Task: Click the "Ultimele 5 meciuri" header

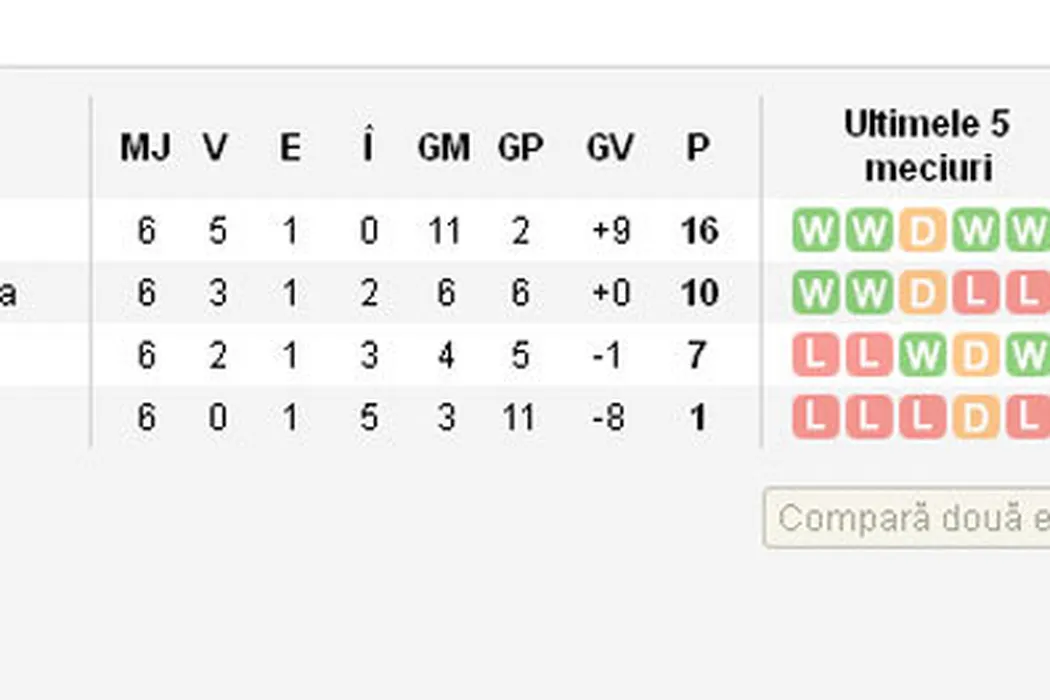Action: coord(926,146)
